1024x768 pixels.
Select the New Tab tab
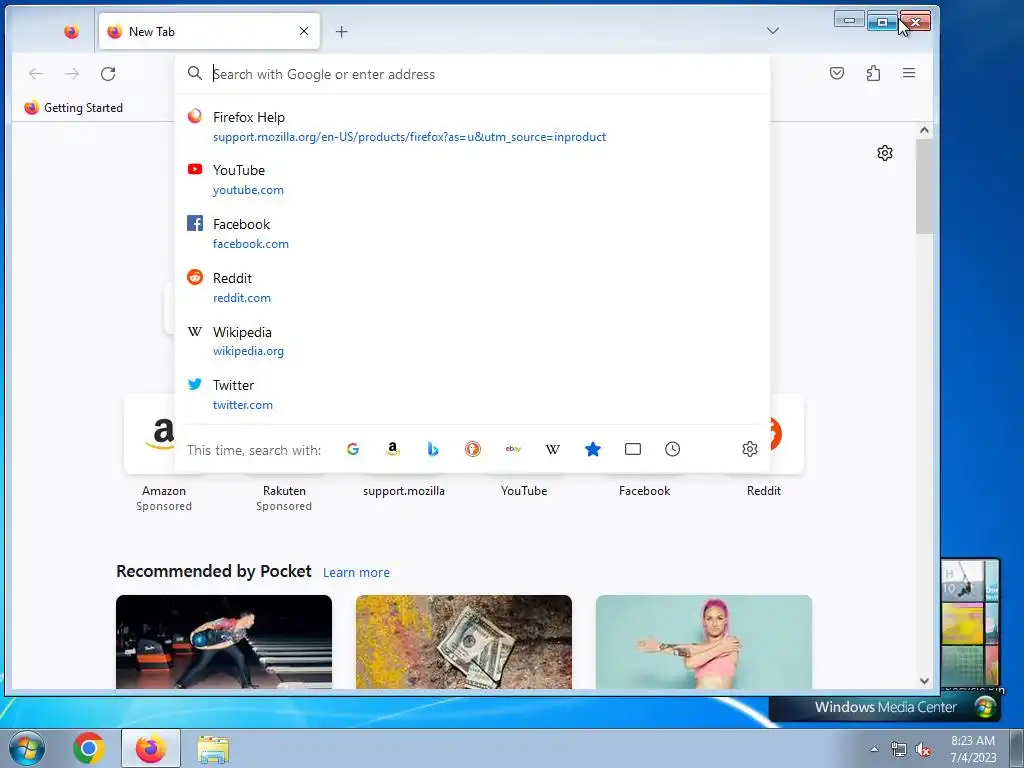[x=209, y=31]
